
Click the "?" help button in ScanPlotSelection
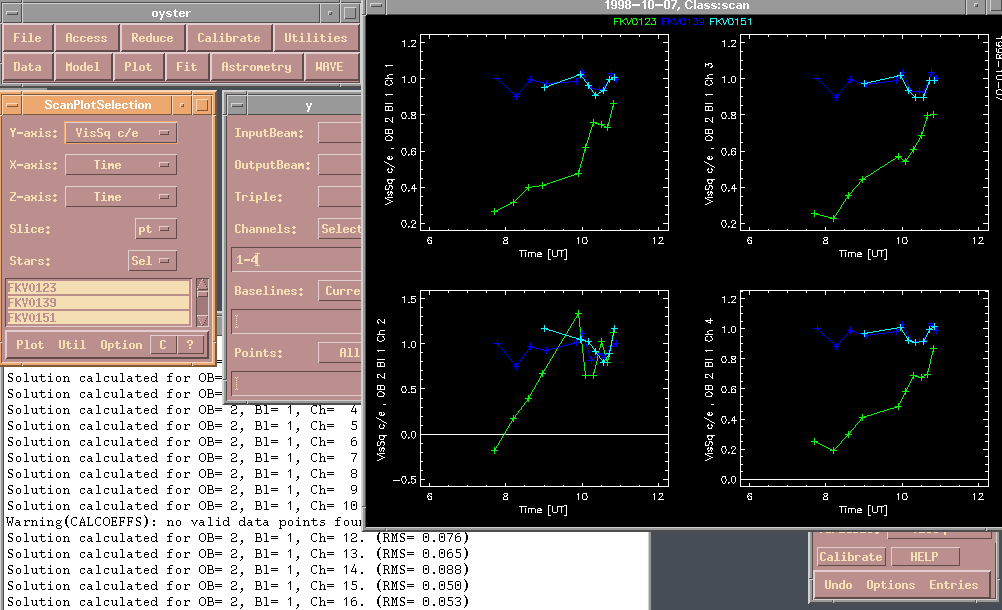tap(190, 344)
